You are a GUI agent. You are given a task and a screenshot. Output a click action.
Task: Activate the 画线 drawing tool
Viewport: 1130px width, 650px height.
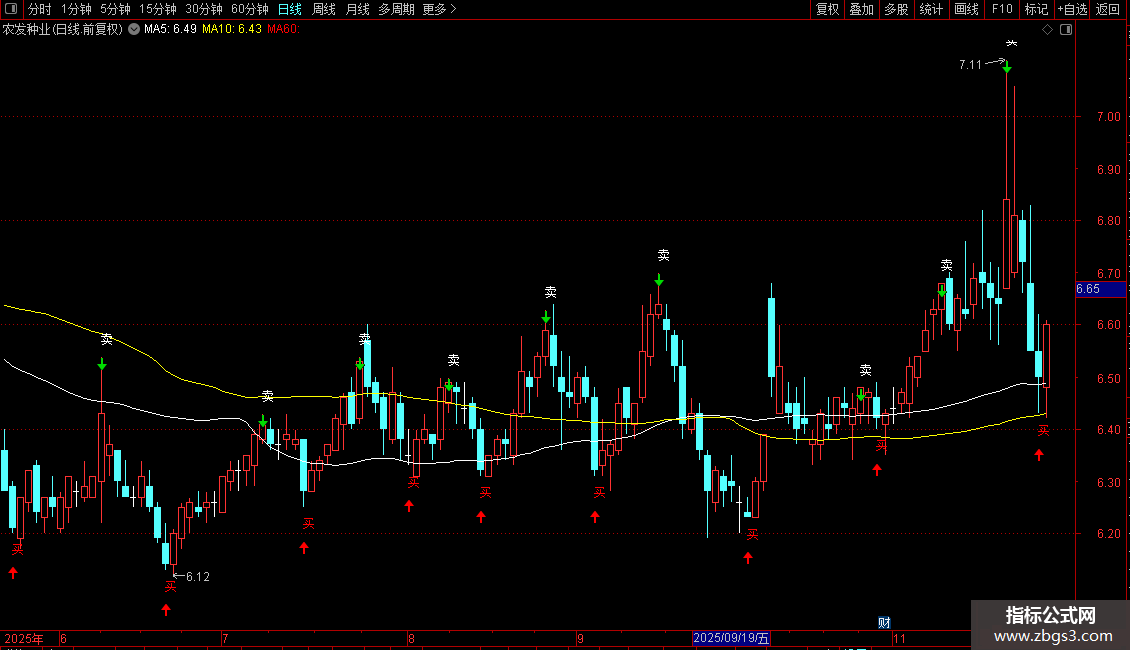coord(966,9)
